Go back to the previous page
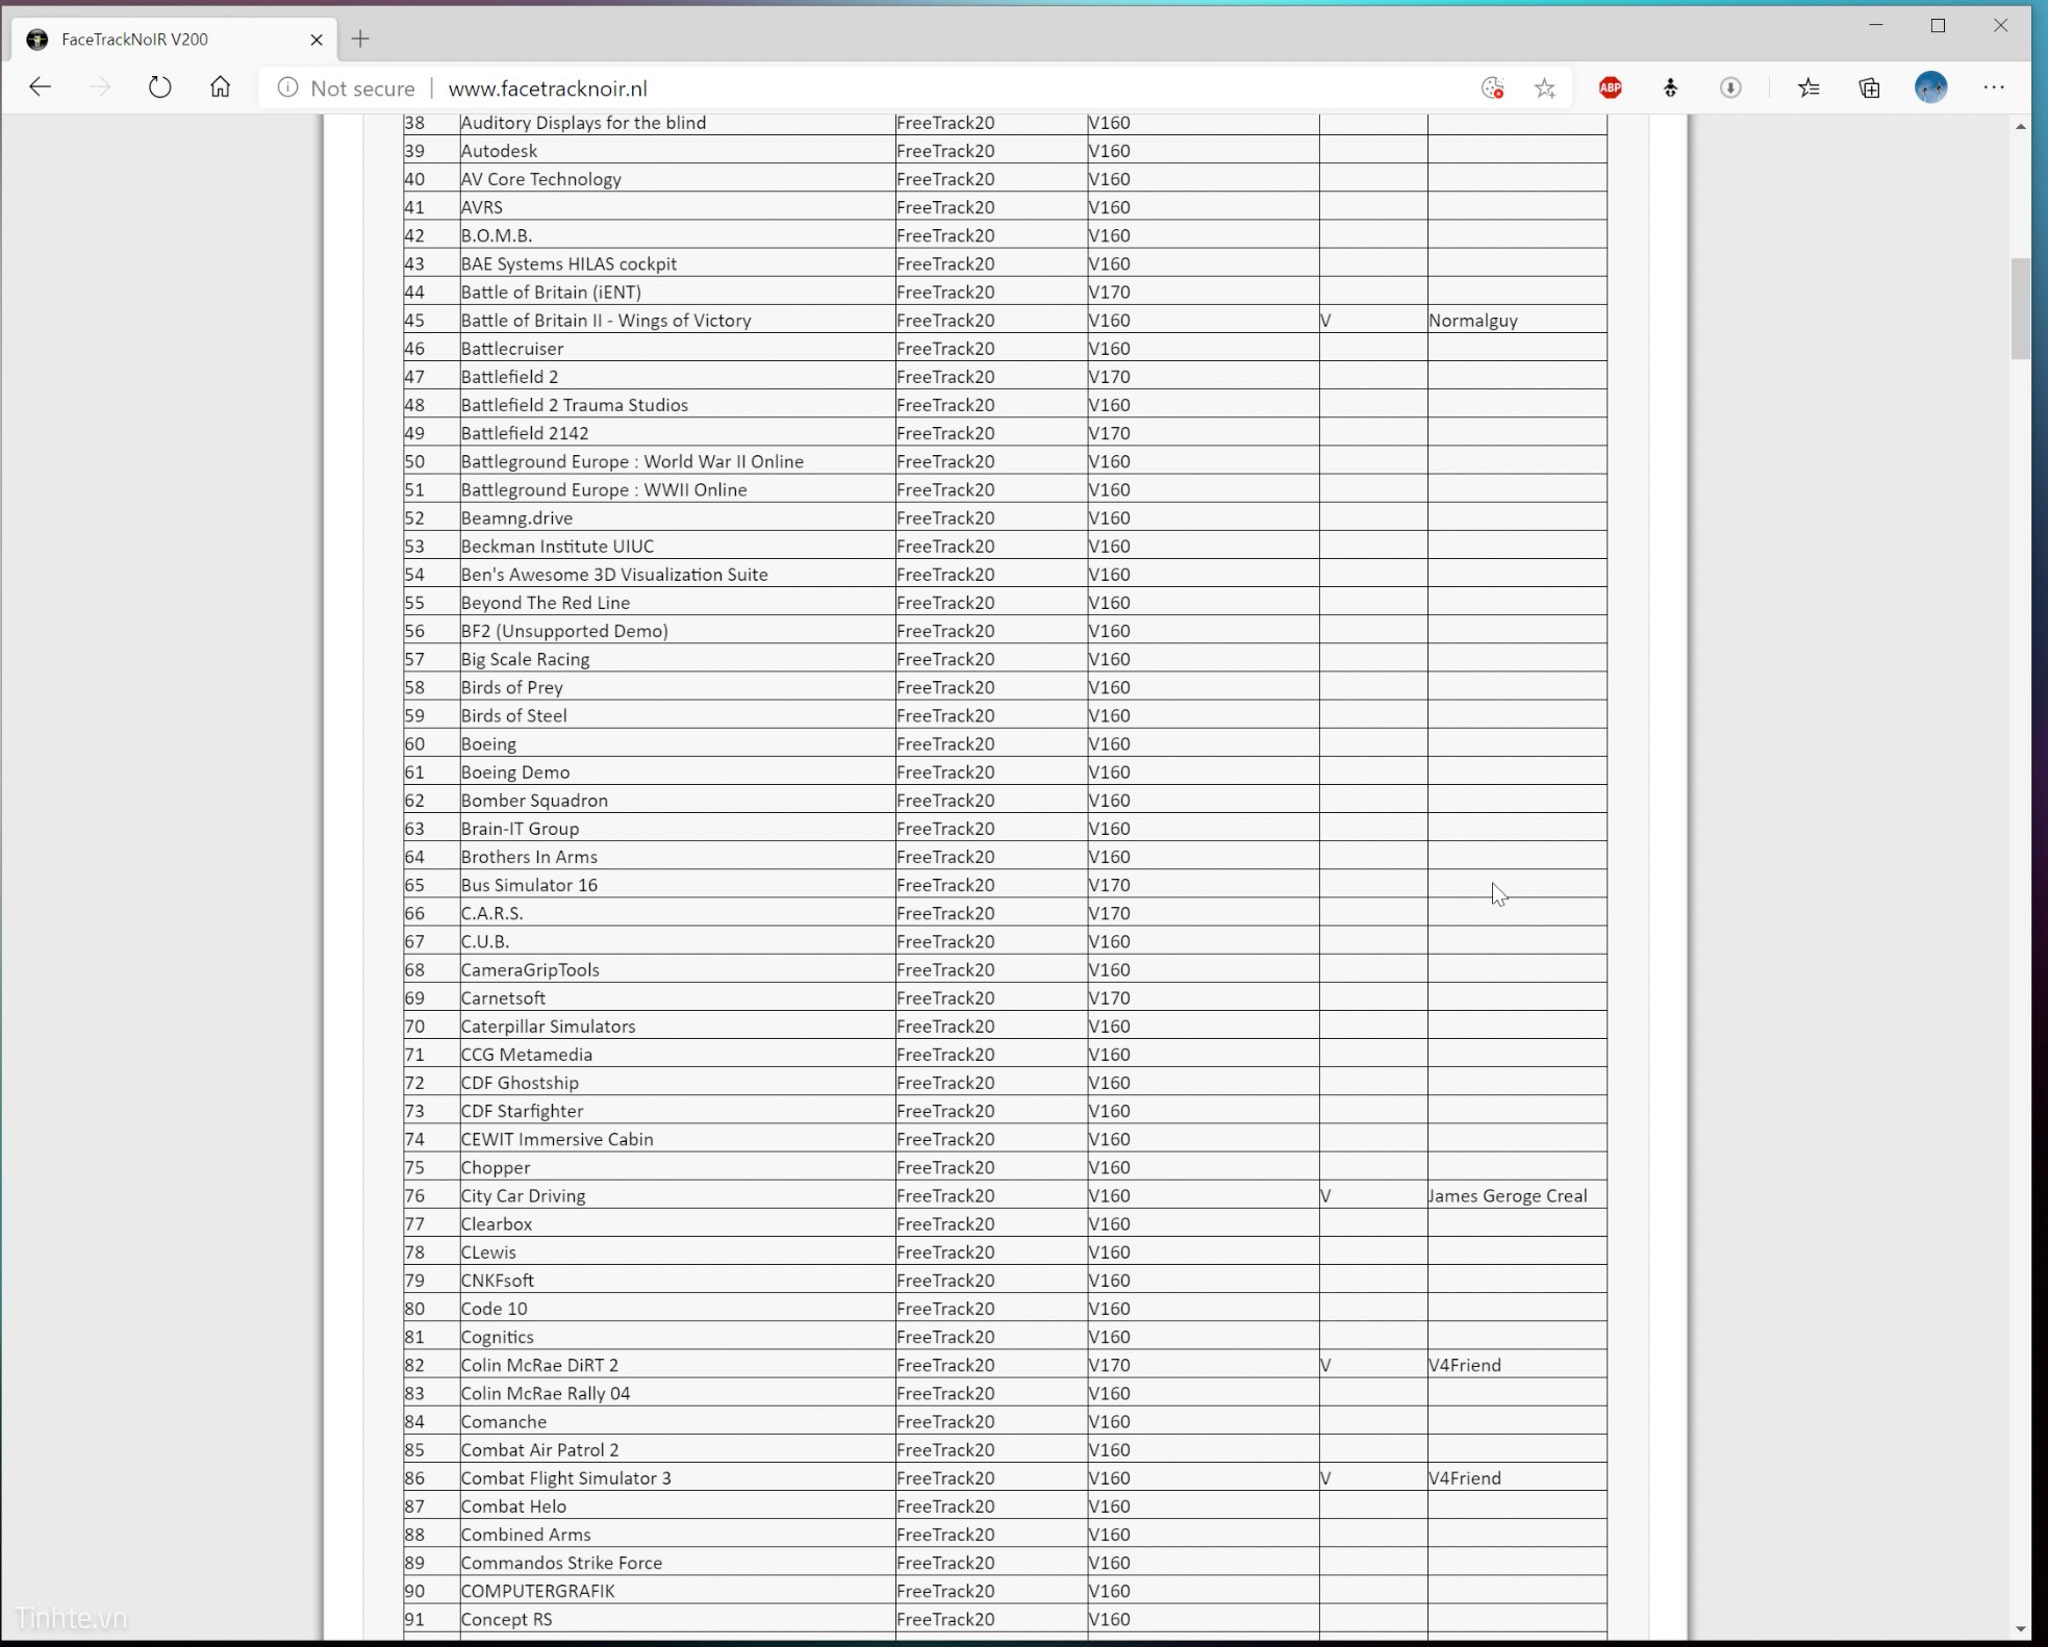2048x1647 pixels. pos(40,88)
